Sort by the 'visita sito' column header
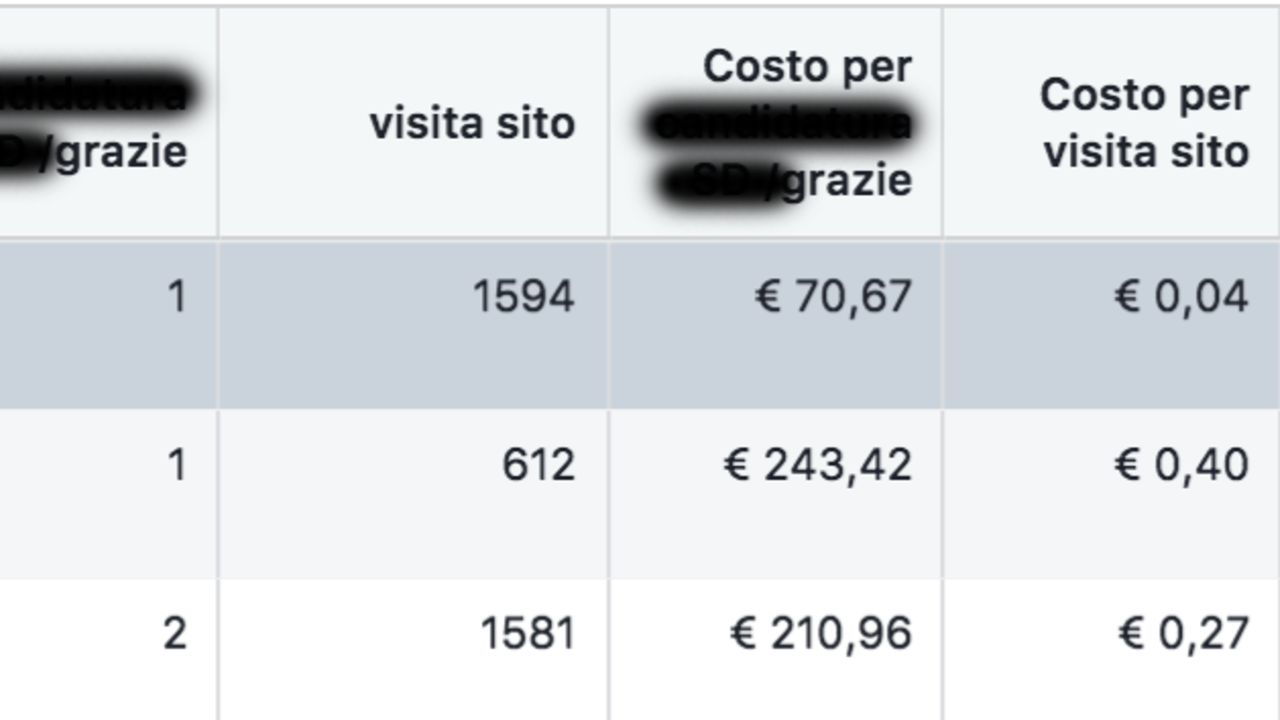The height and width of the screenshot is (720, 1280). coord(472,124)
